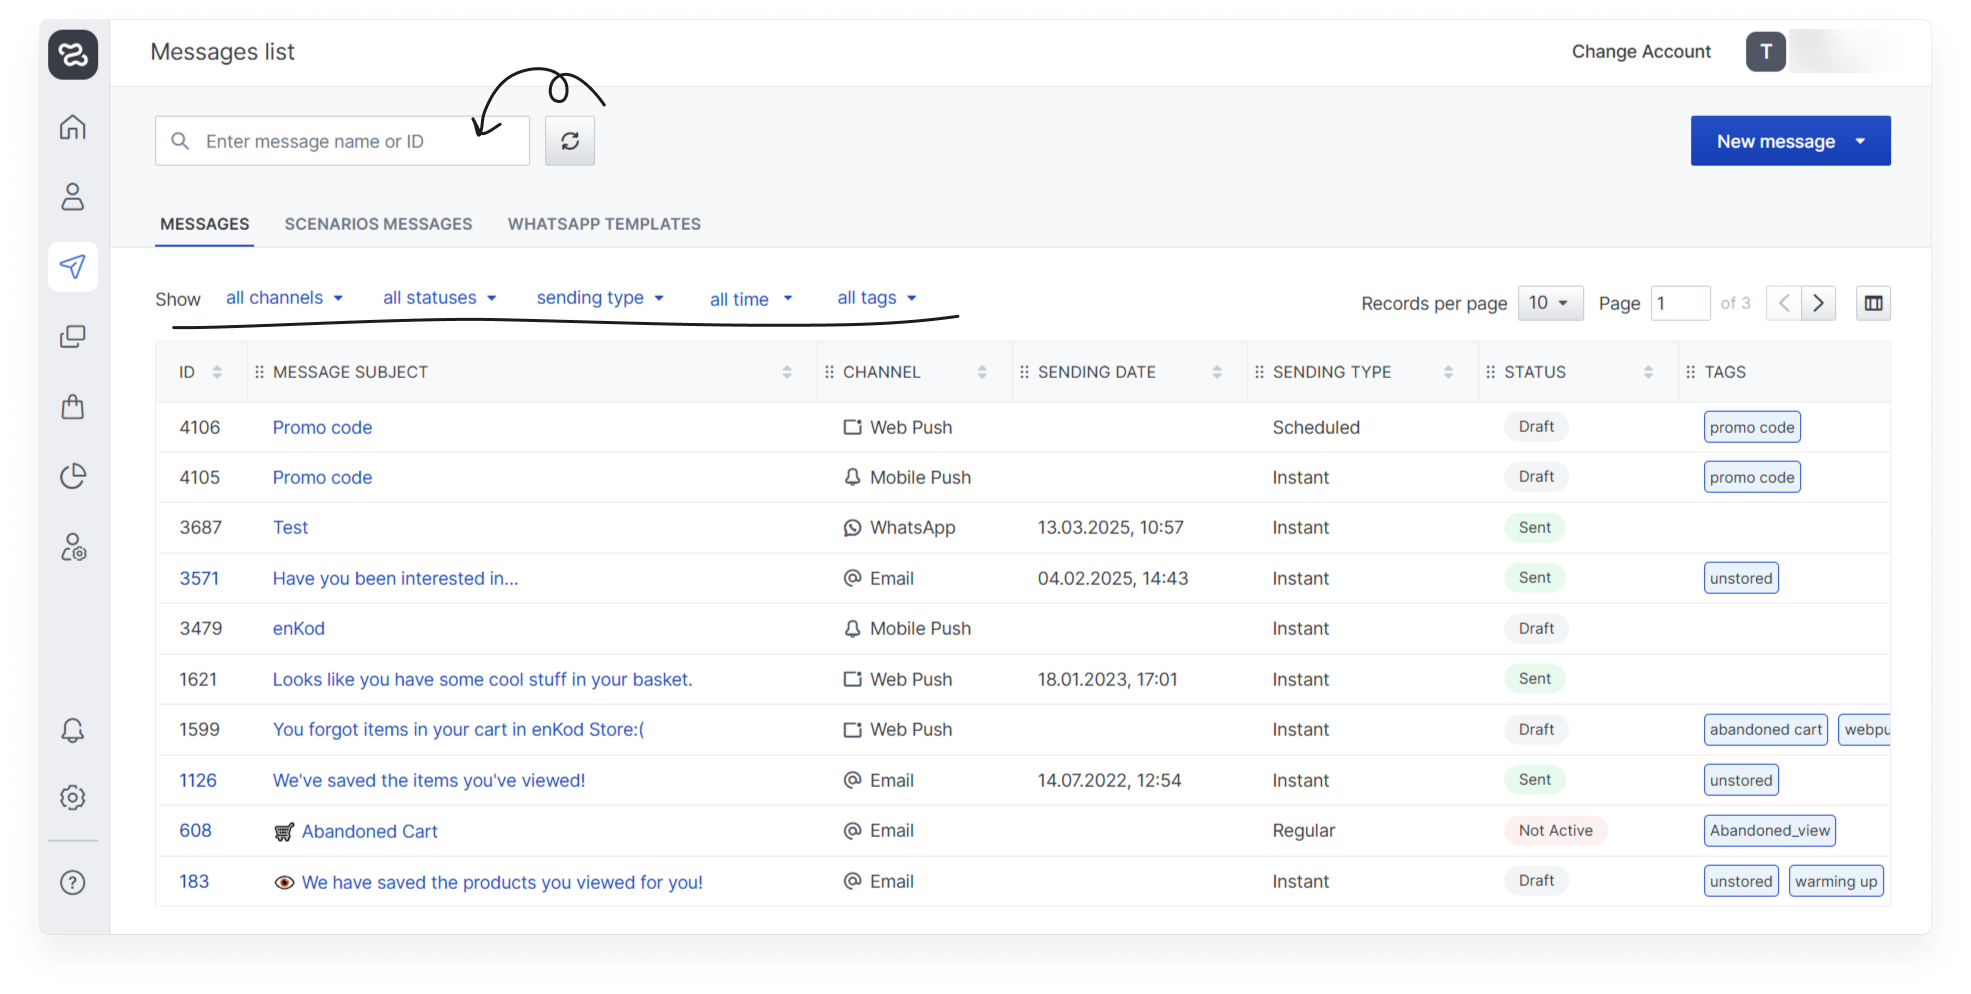Open the help question mark icon
Screen dimensions: 1971x994
click(73, 882)
